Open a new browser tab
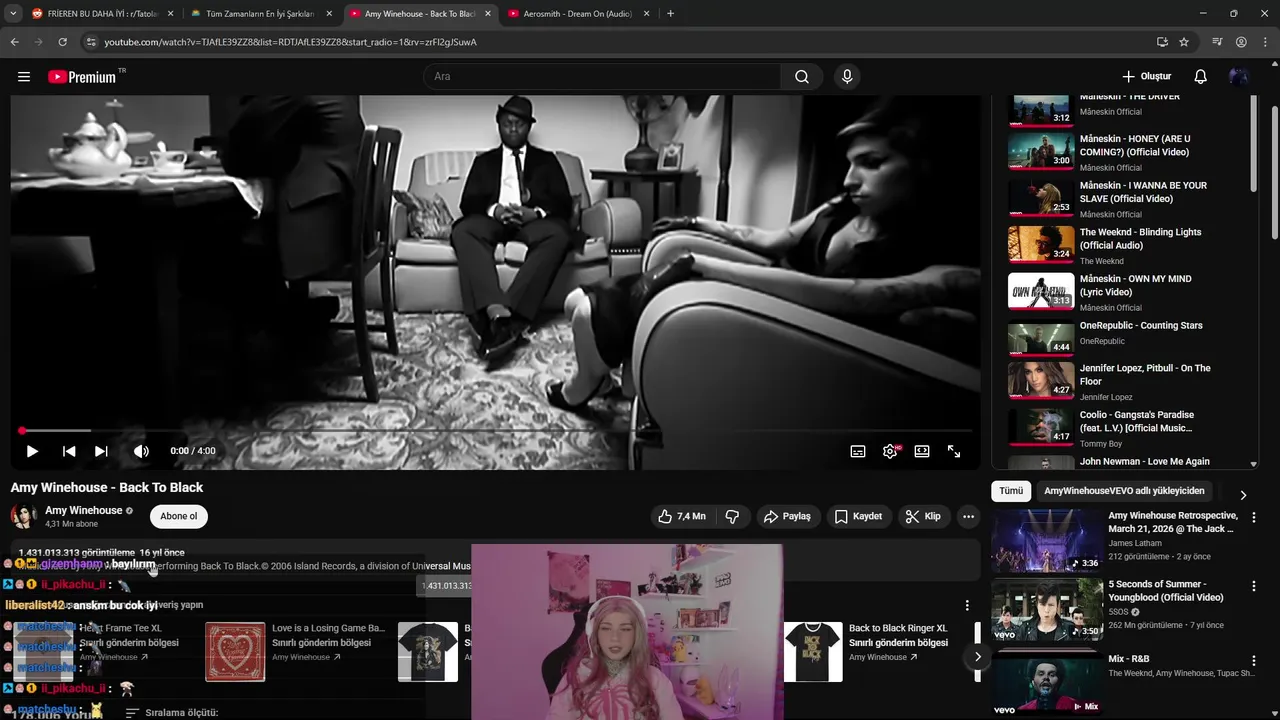1280x720 pixels. [x=670, y=14]
